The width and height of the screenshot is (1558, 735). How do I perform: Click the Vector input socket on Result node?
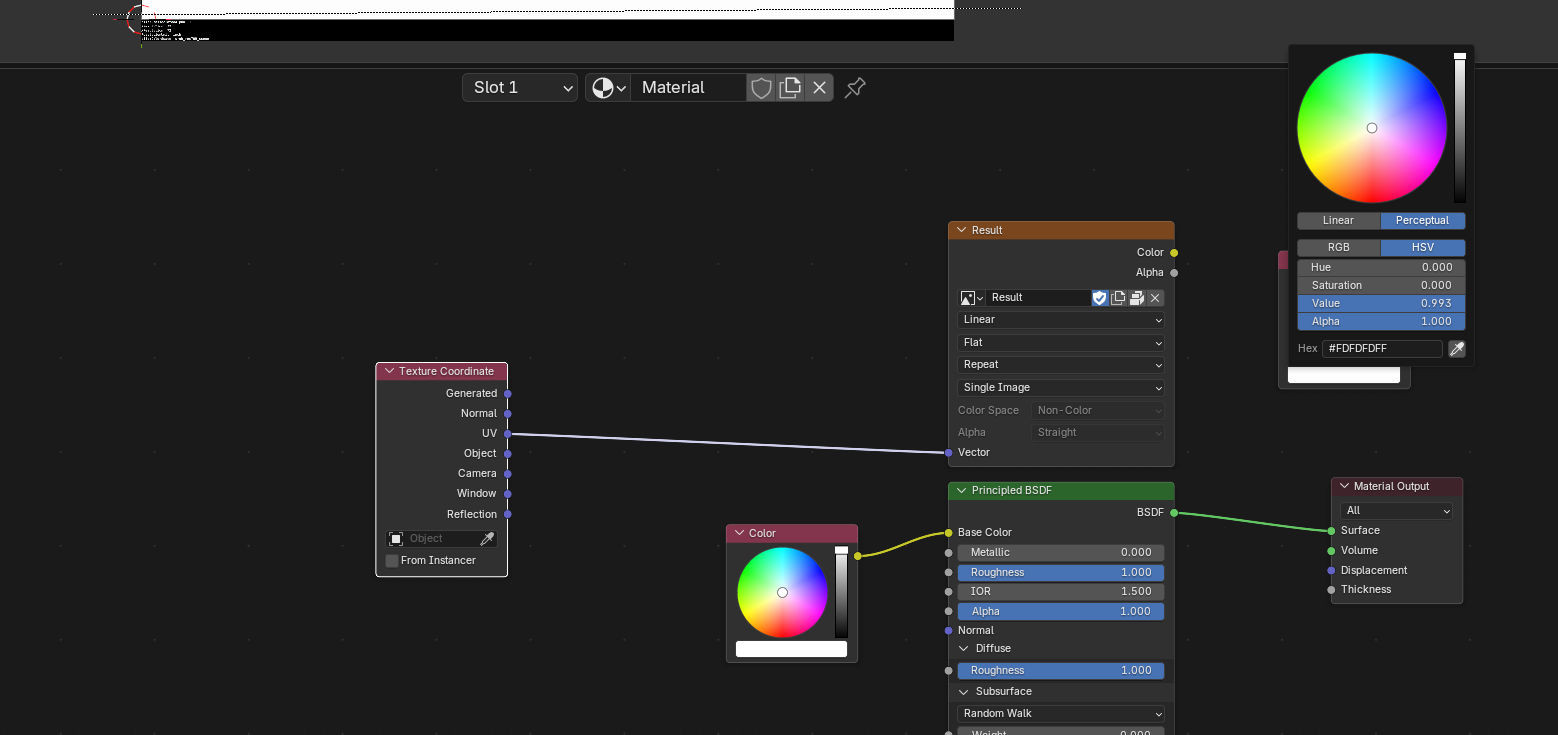coord(949,453)
